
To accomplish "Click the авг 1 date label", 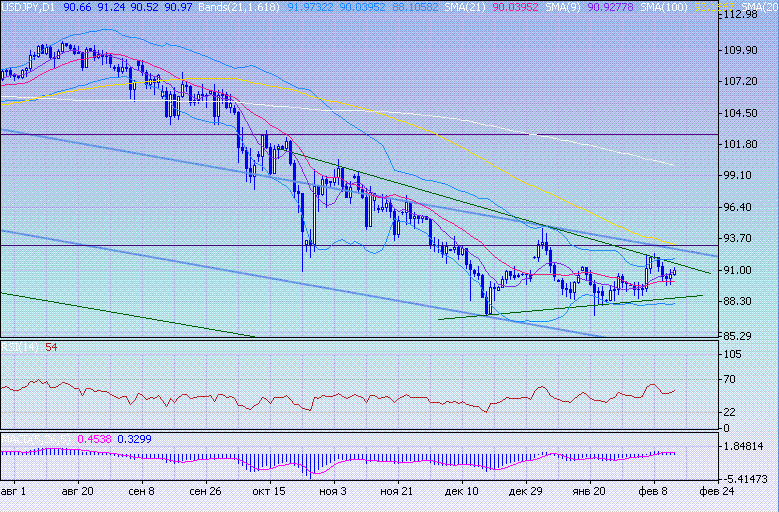I will tap(15, 493).
